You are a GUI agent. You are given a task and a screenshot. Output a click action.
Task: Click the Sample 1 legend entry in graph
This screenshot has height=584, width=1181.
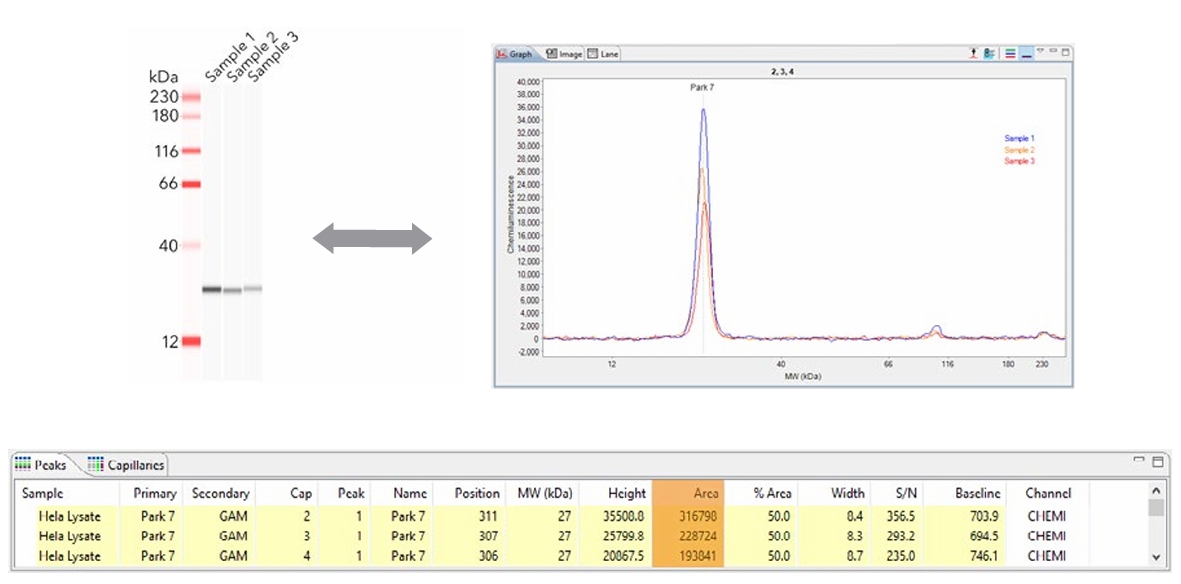(x=1019, y=138)
